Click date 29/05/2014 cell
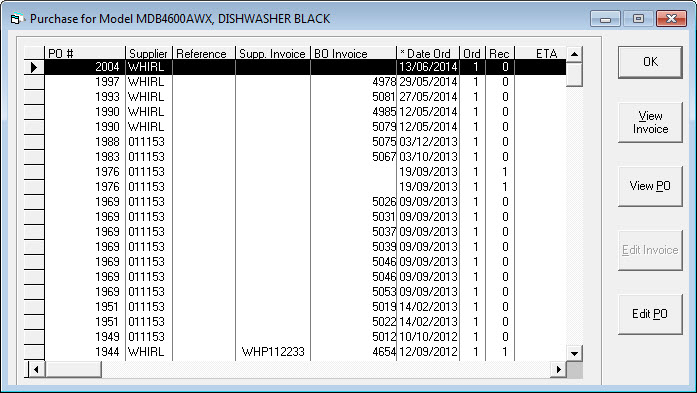697x393 pixels. pyautogui.click(x=428, y=82)
